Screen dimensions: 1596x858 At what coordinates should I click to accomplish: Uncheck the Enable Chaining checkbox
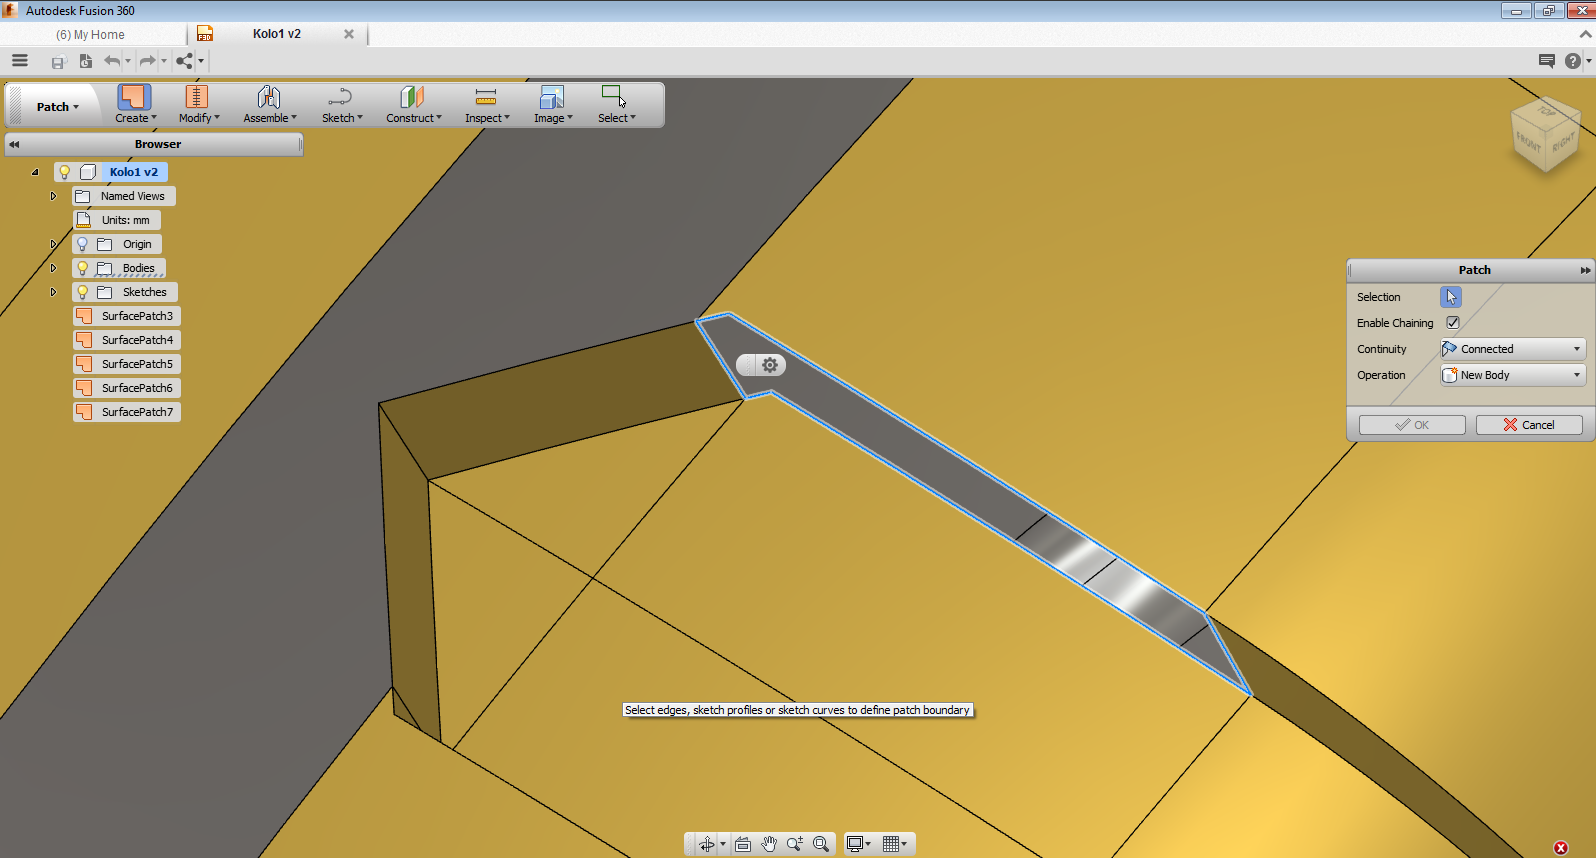(1453, 323)
